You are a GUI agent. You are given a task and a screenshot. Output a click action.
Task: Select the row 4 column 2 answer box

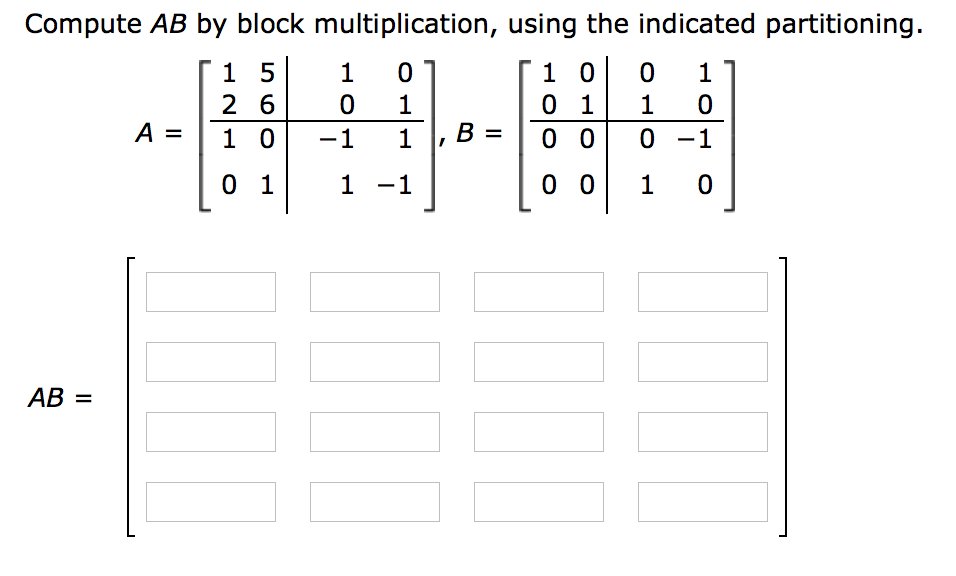(375, 501)
